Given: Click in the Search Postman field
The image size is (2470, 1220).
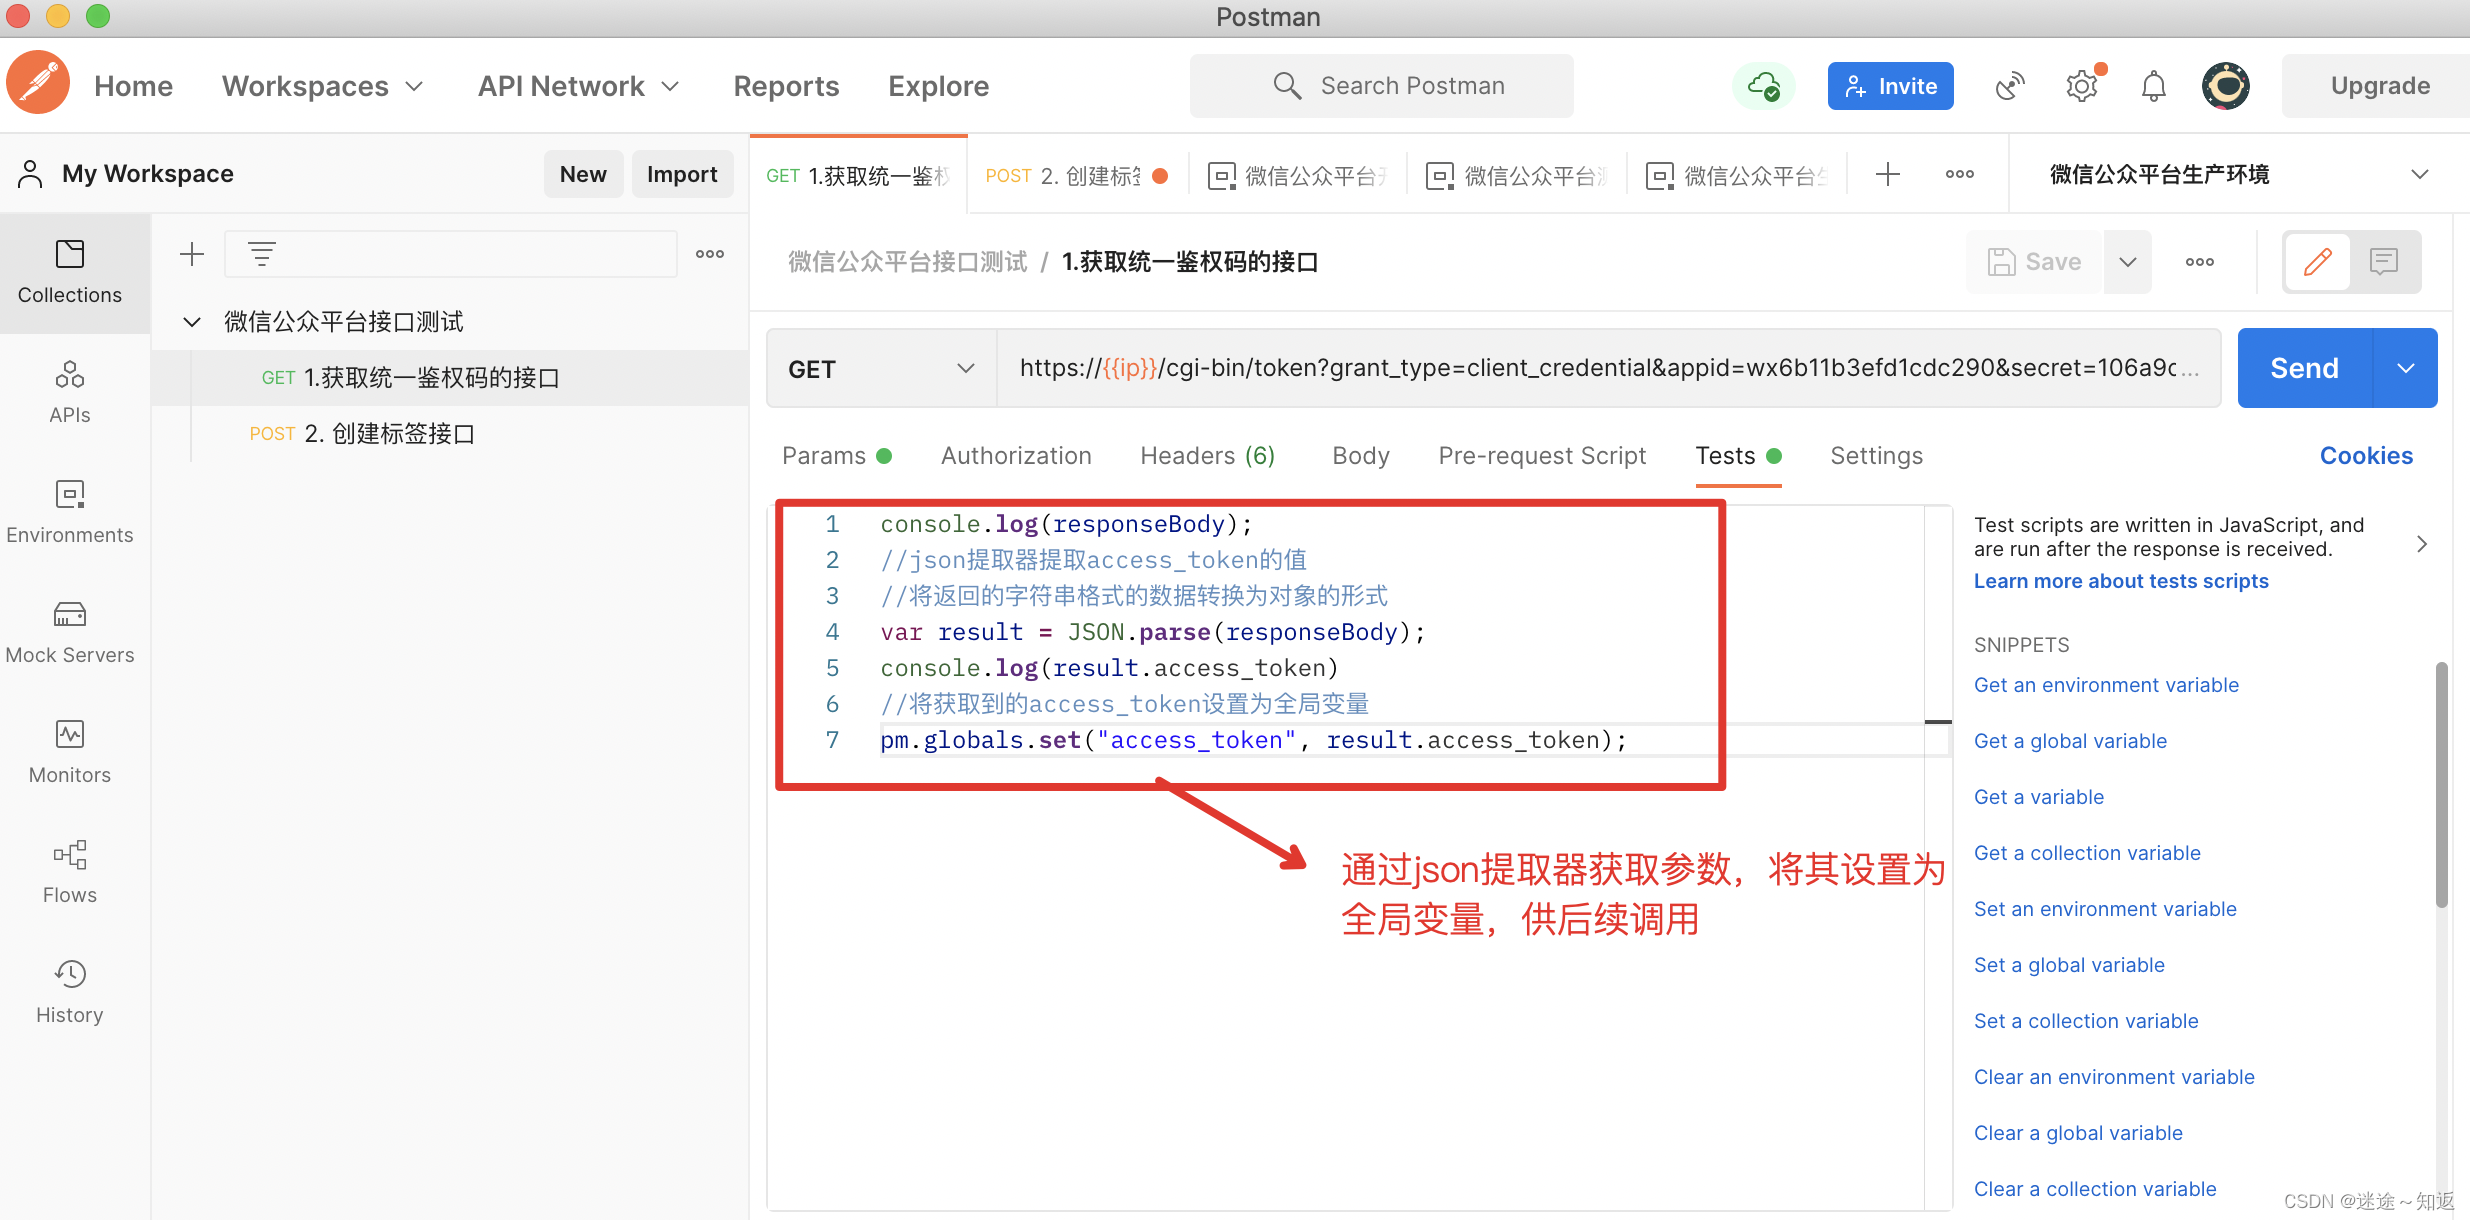Looking at the screenshot, I should (x=1410, y=86).
